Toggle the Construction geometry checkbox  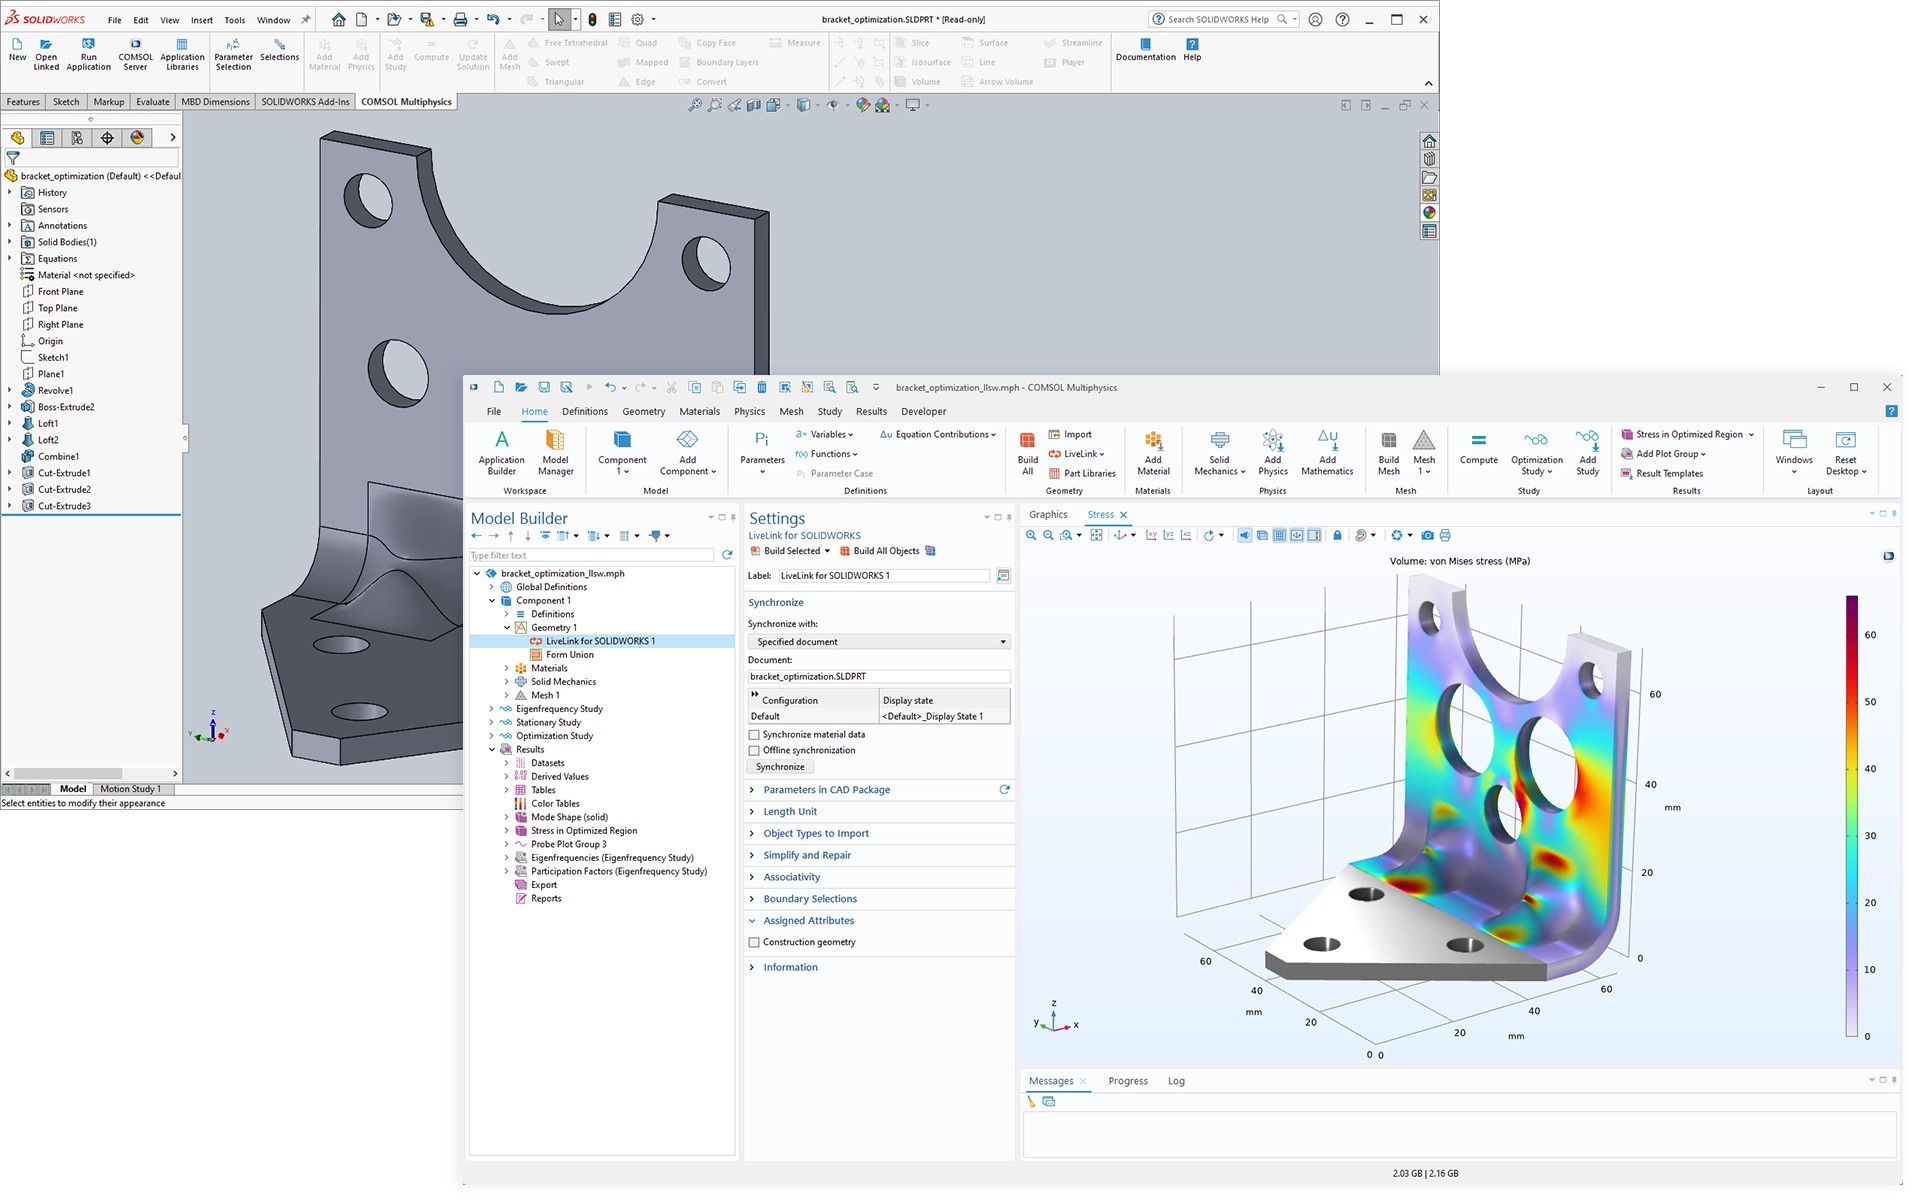[x=754, y=943]
